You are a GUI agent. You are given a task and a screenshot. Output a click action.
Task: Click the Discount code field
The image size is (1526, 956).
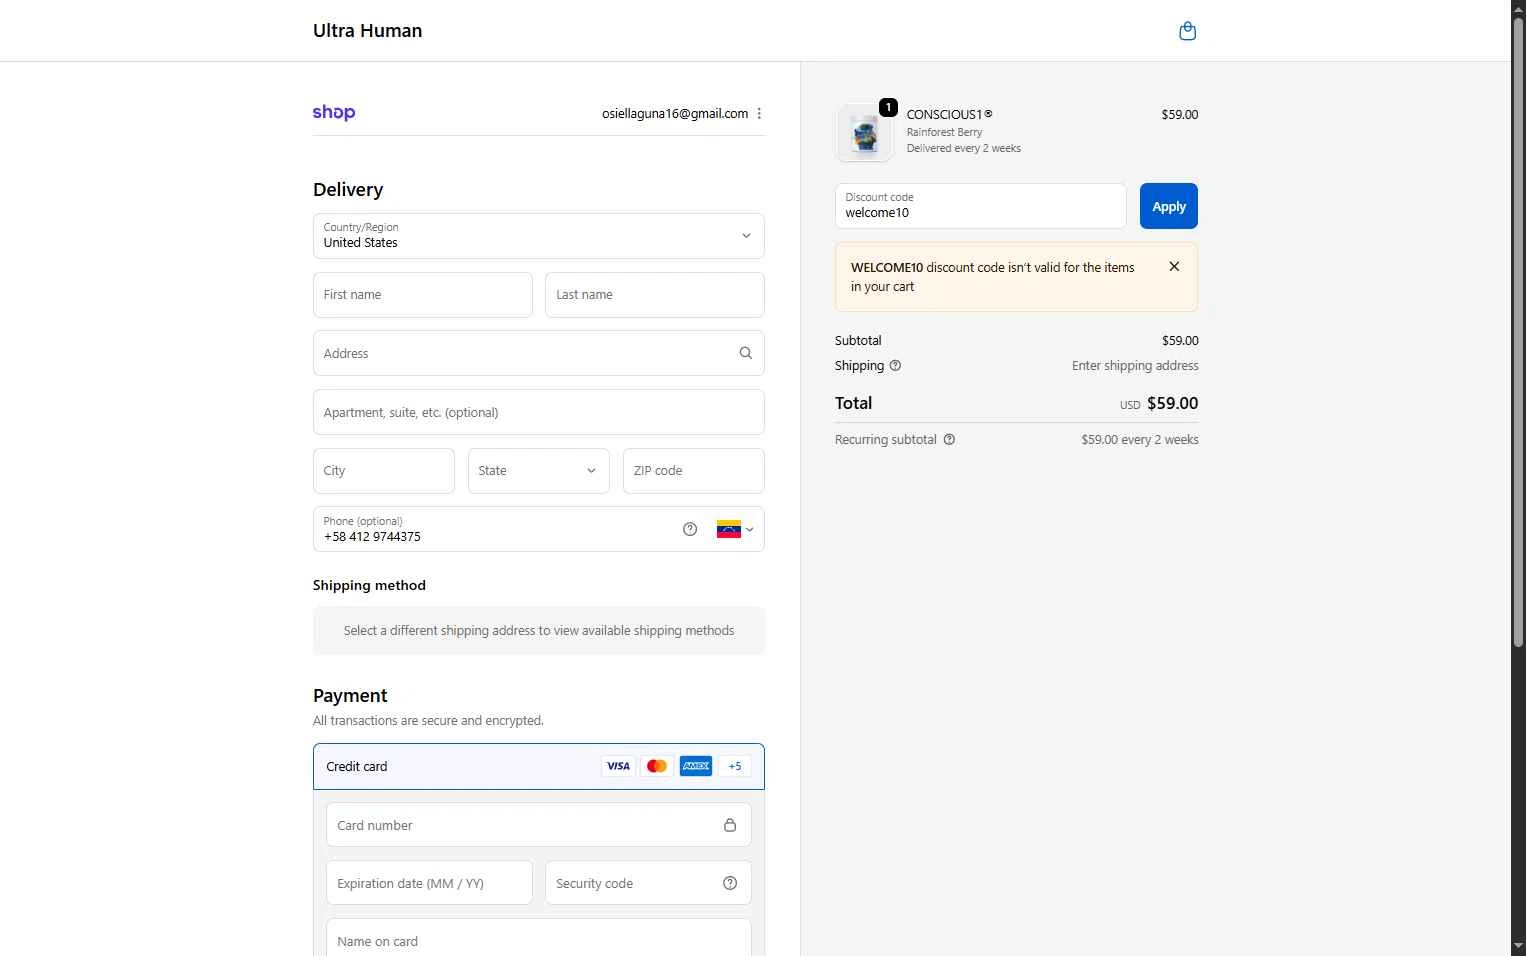[x=981, y=206]
